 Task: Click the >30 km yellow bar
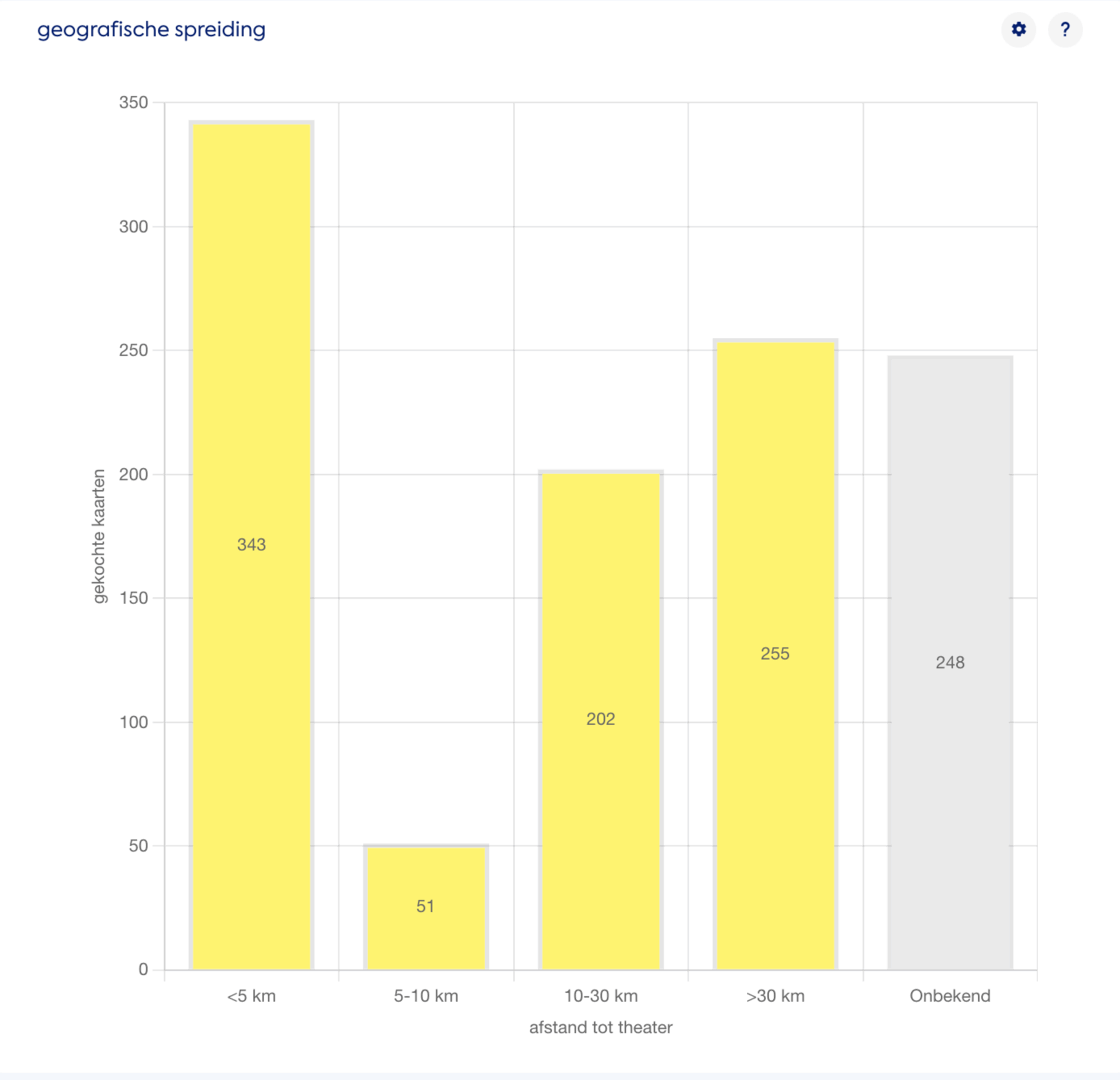[x=775, y=654]
